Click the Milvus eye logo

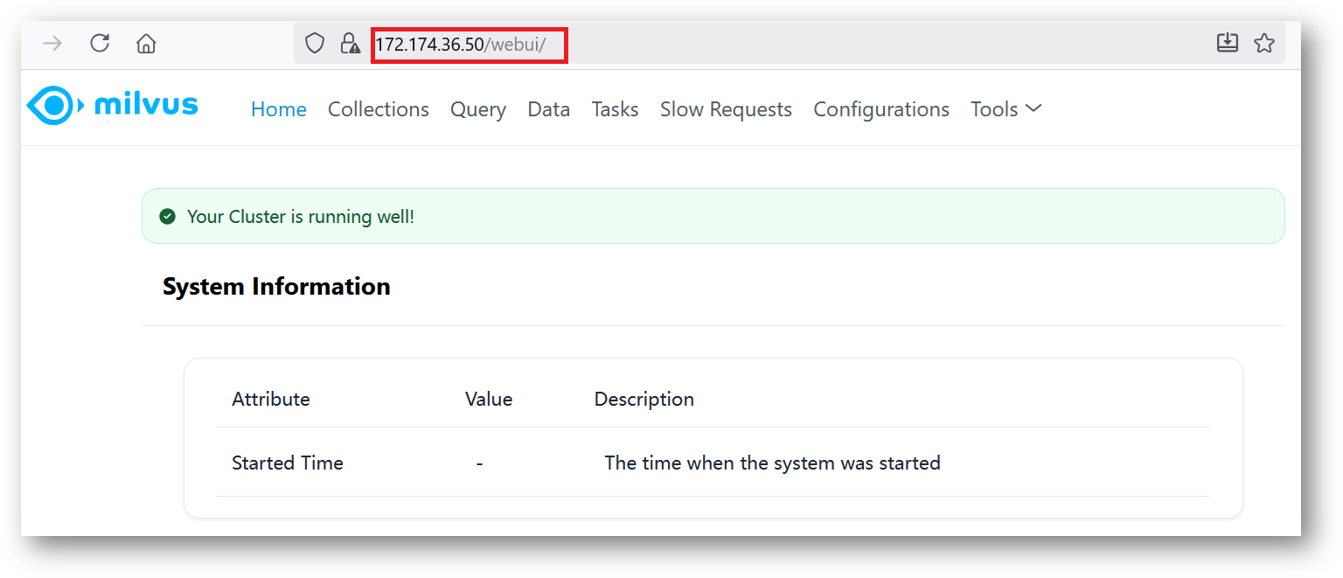tap(51, 104)
